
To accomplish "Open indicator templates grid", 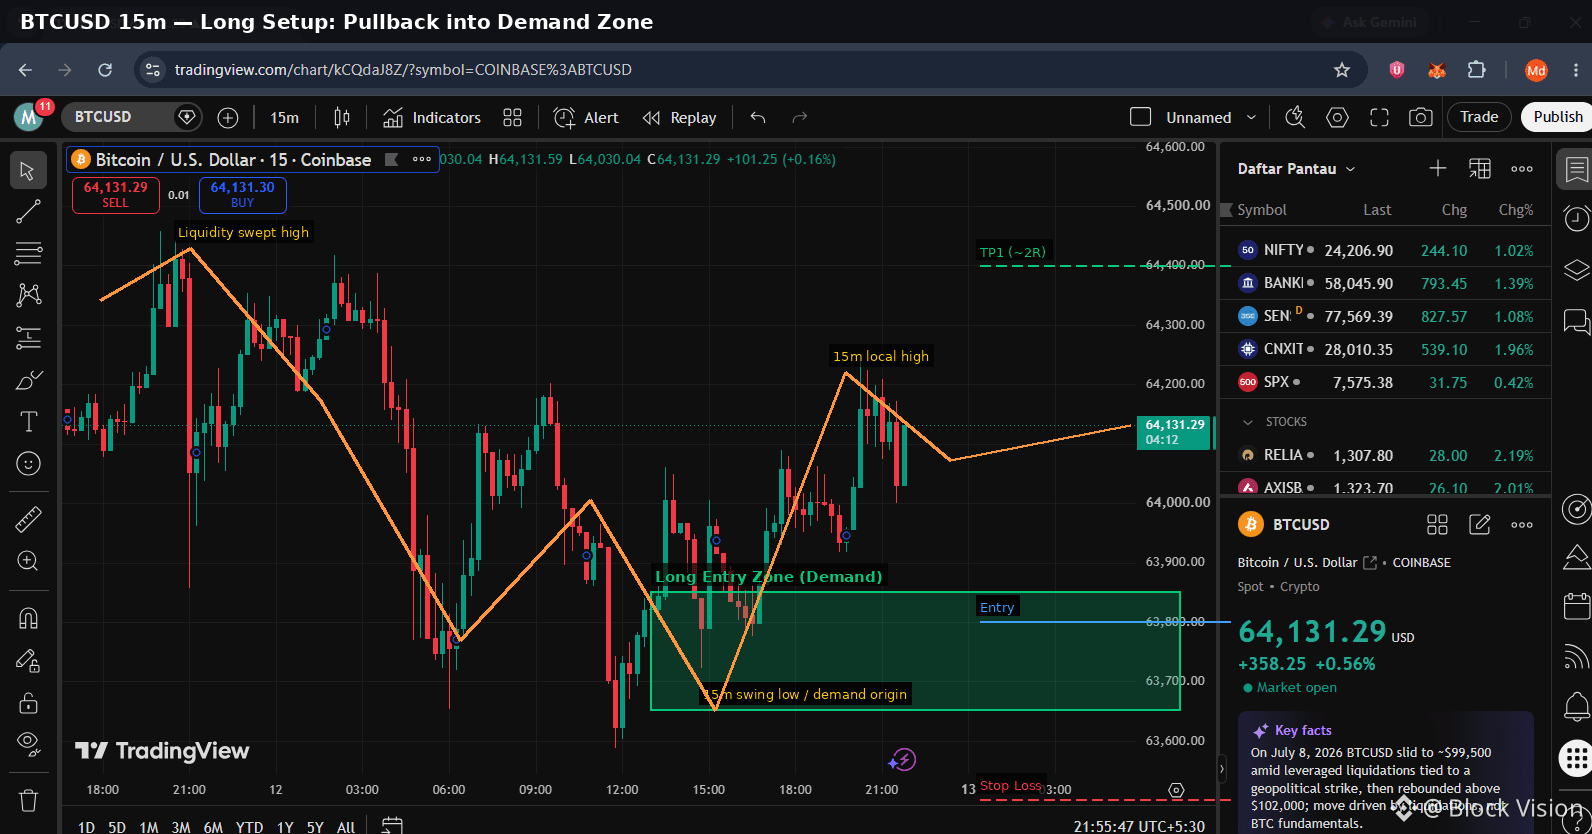I will tap(512, 118).
